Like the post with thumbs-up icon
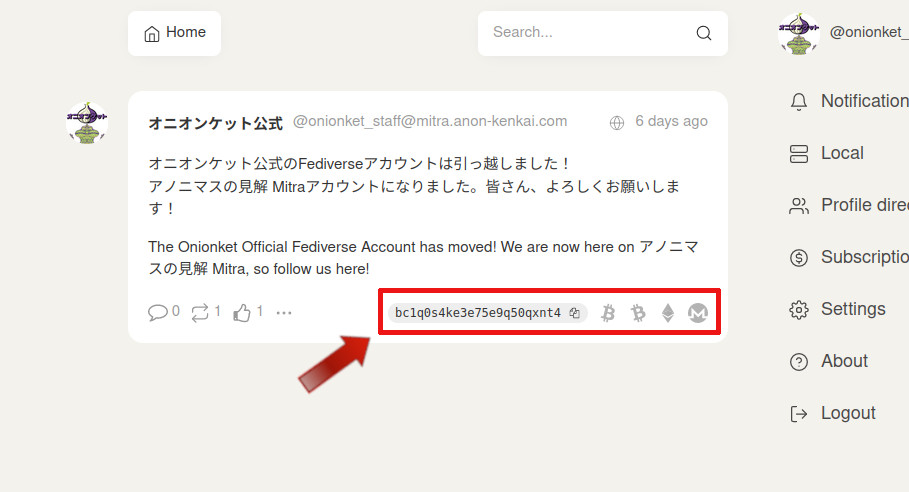This screenshot has width=909, height=492. click(x=242, y=312)
